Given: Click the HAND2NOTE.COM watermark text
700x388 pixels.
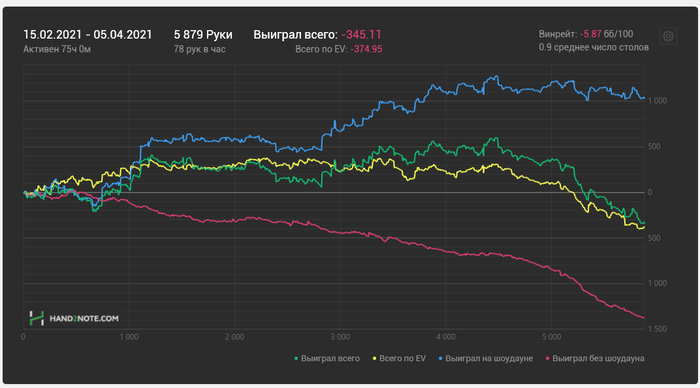Looking at the screenshot, I should 84,318.
